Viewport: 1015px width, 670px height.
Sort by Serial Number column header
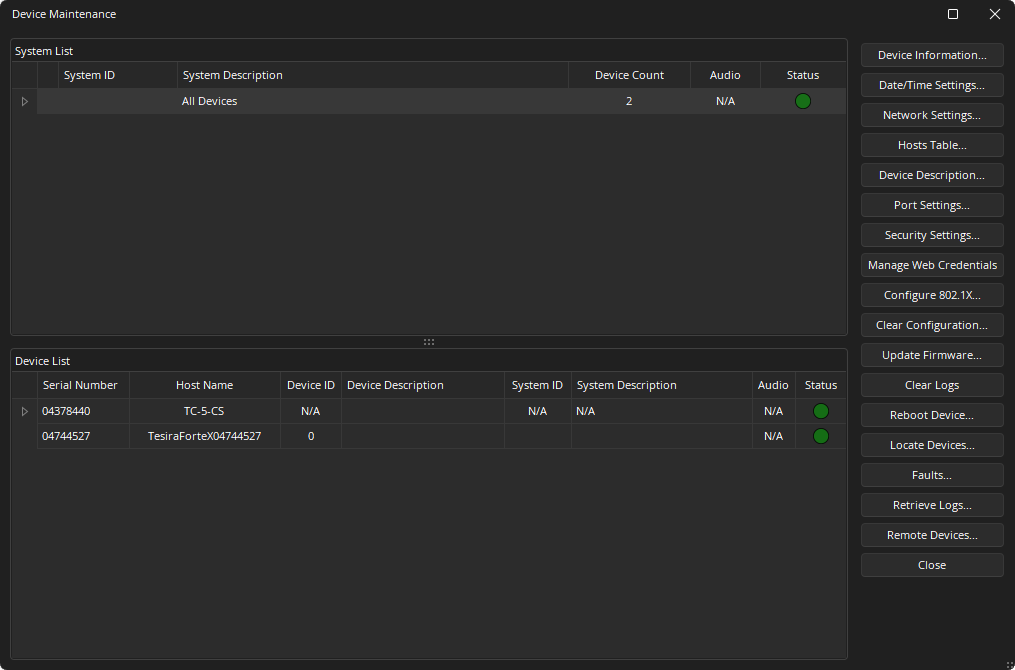click(80, 385)
